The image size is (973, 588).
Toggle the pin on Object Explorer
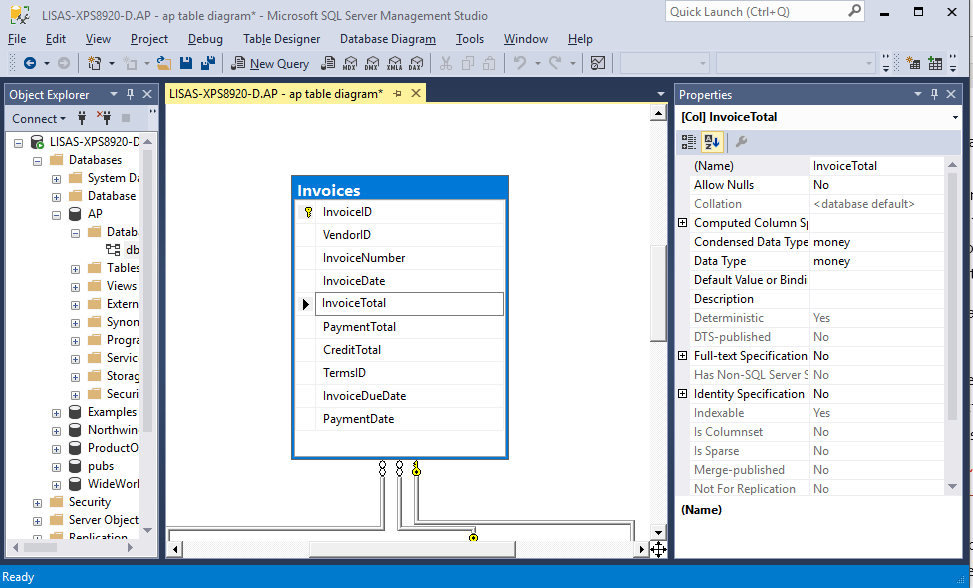point(132,94)
